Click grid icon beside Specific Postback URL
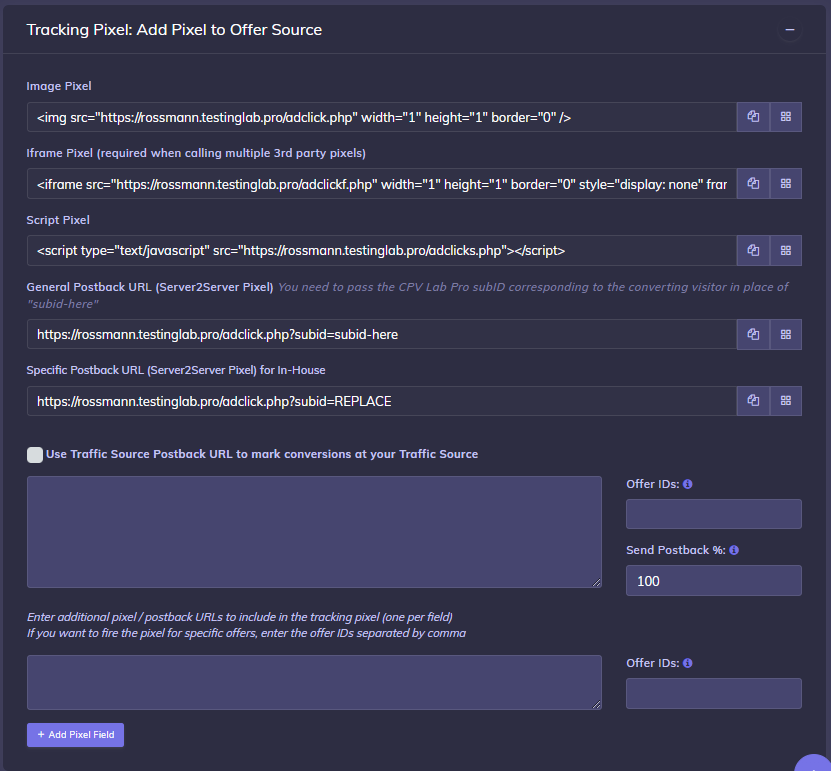831x771 pixels. tap(786, 401)
